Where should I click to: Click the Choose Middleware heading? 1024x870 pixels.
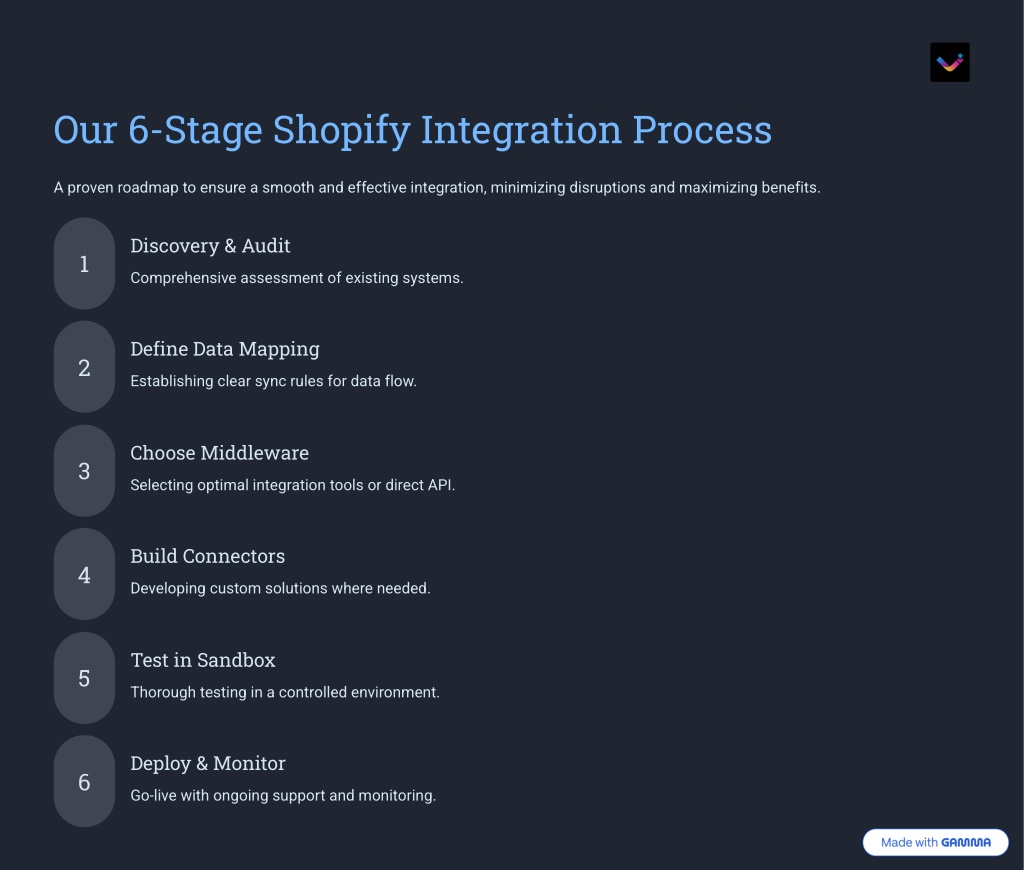click(219, 453)
